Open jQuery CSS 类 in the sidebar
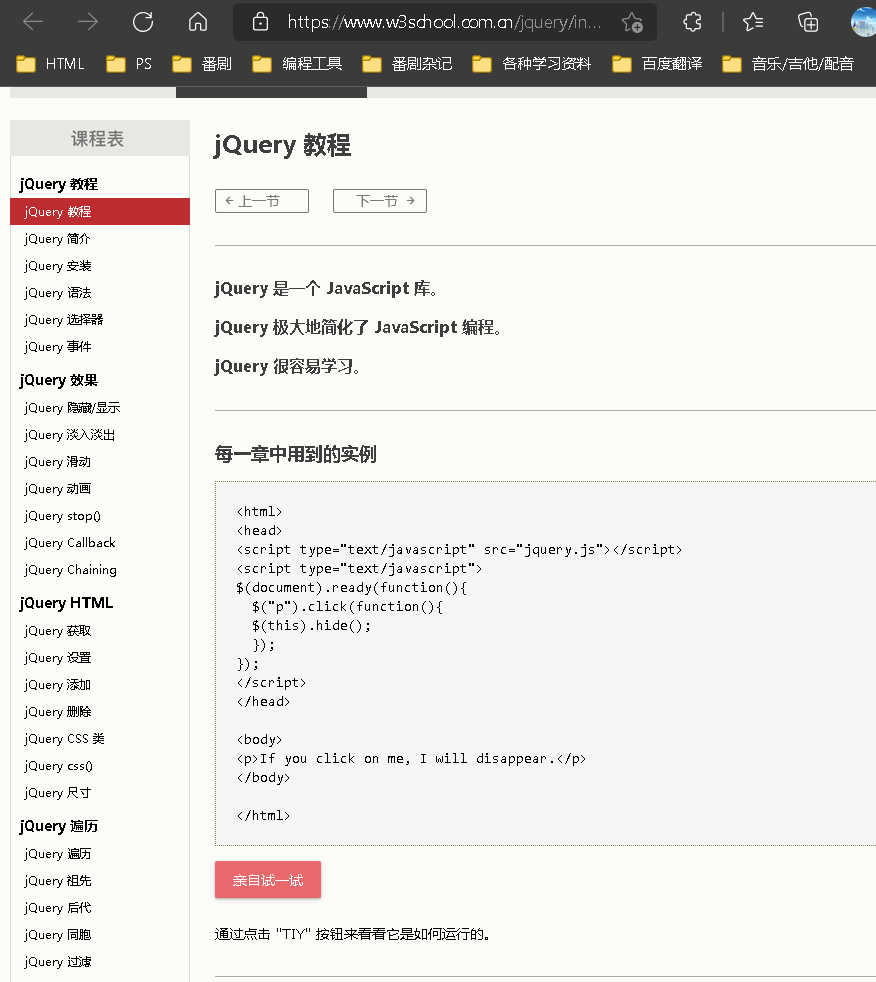Image resolution: width=876 pixels, height=982 pixels. coord(64,738)
